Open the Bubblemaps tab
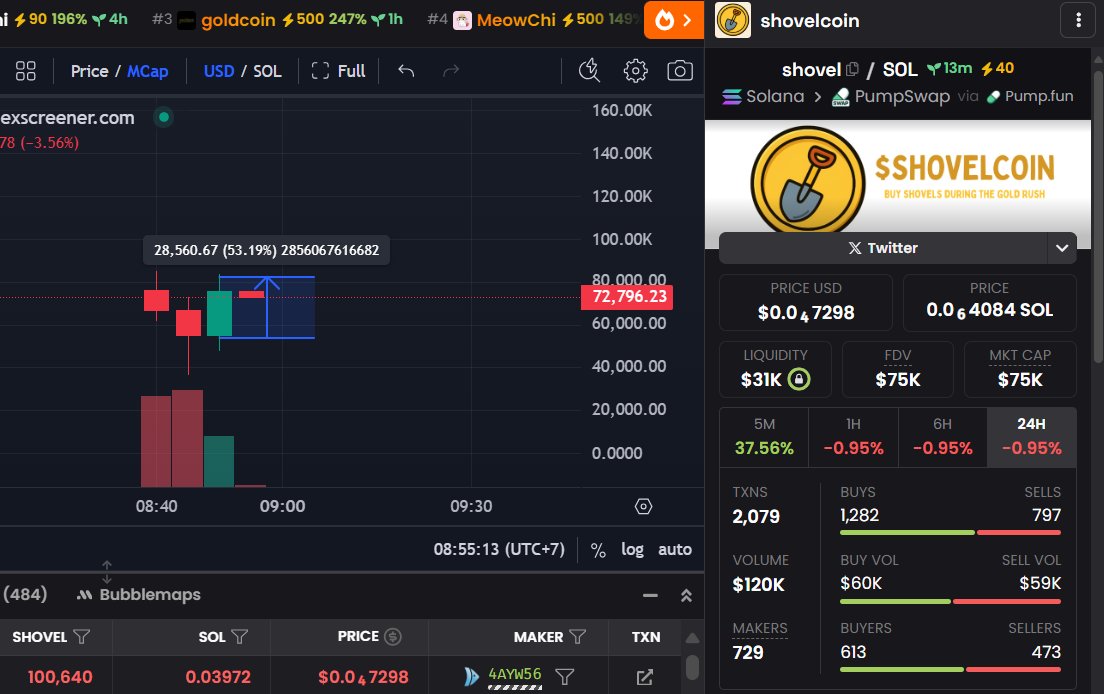Image resolution: width=1104 pixels, height=694 pixels. pos(139,595)
